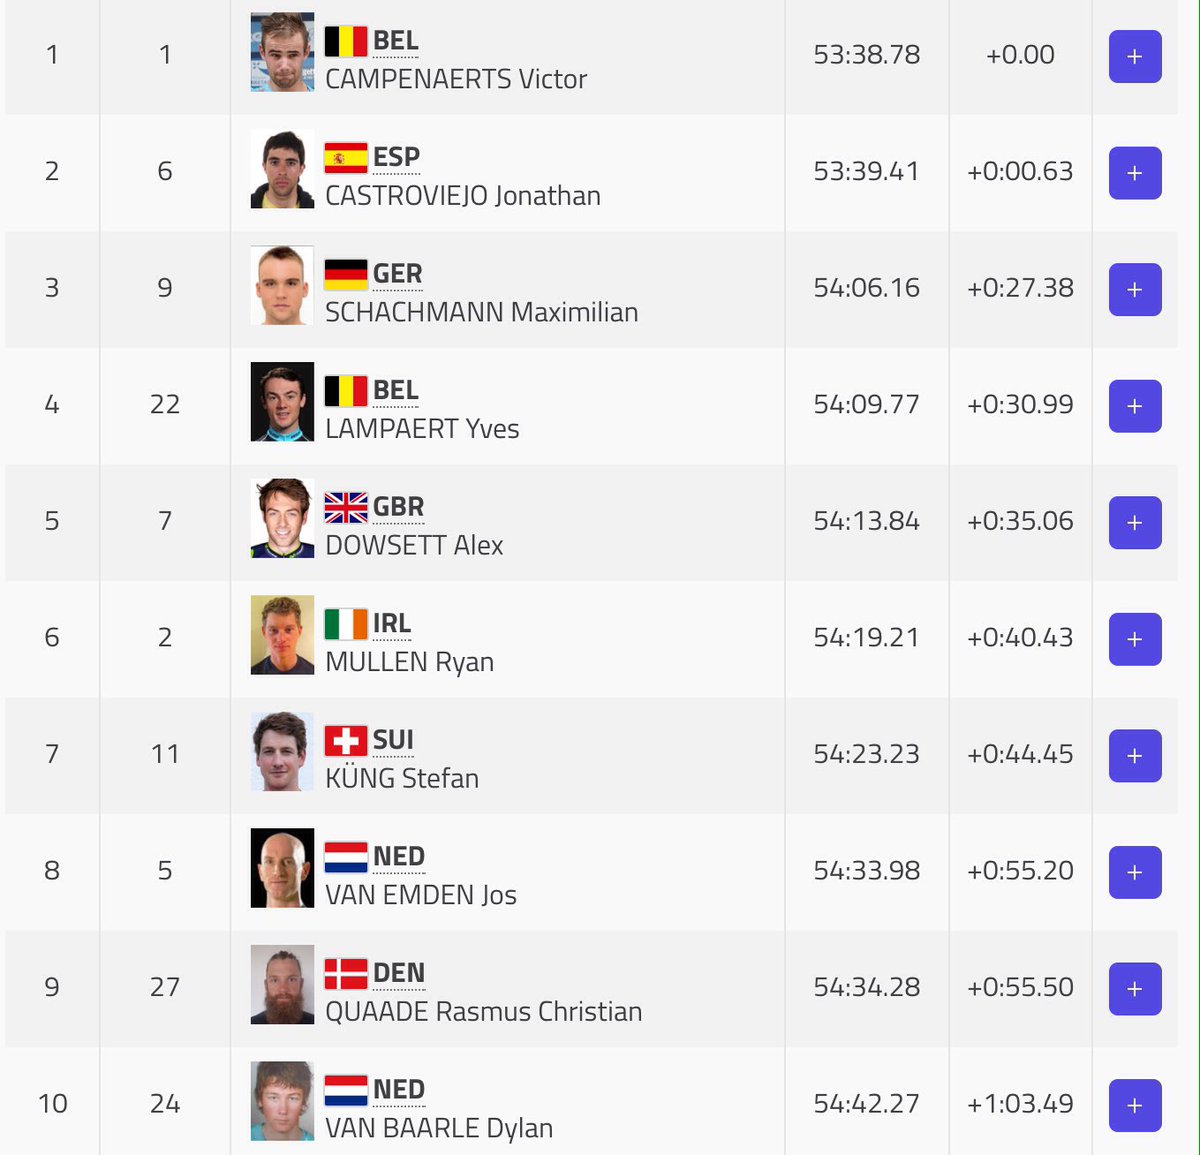Click the Danish flag next to DEN
The width and height of the screenshot is (1200, 1155).
click(346, 974)
